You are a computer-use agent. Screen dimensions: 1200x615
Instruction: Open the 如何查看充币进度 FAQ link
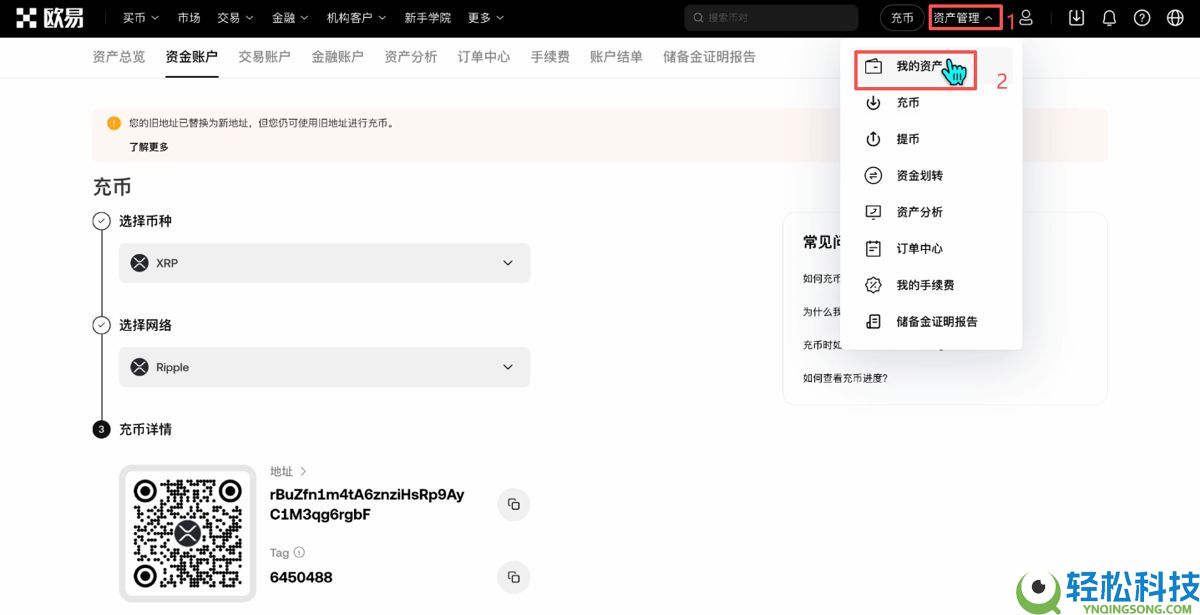pyautogui.click(x=847, y=378)
